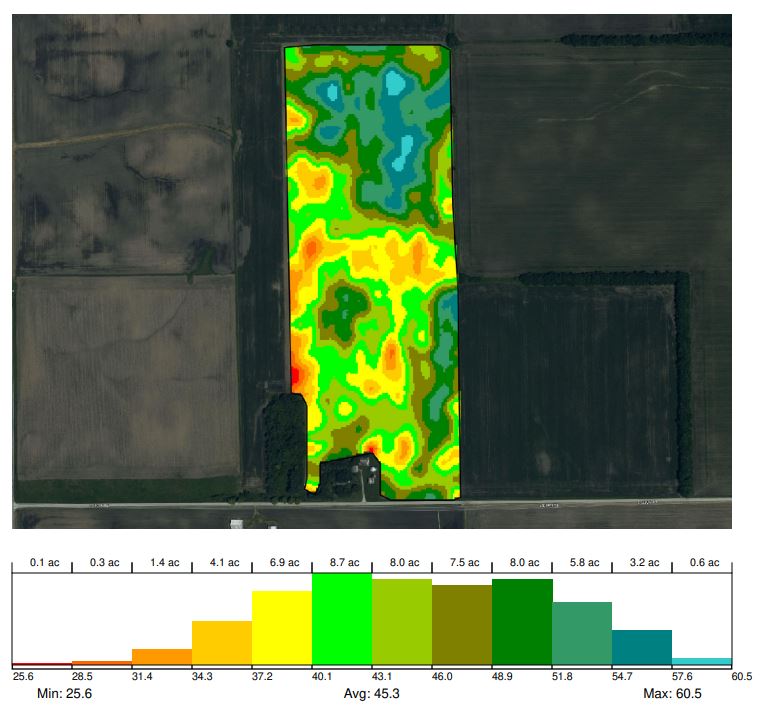
Task: Choose the teal 54.7–57.6 histogram bar
Action: (x=642, y=648)
